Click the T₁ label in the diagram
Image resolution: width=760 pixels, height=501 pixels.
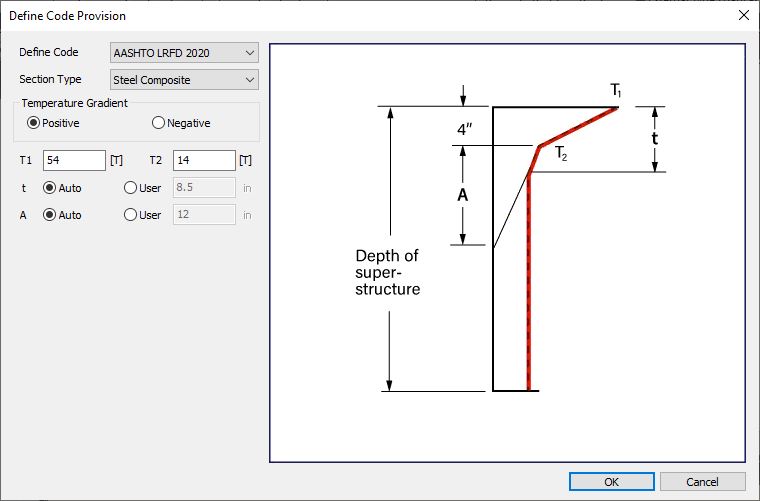tap(616, 91)
